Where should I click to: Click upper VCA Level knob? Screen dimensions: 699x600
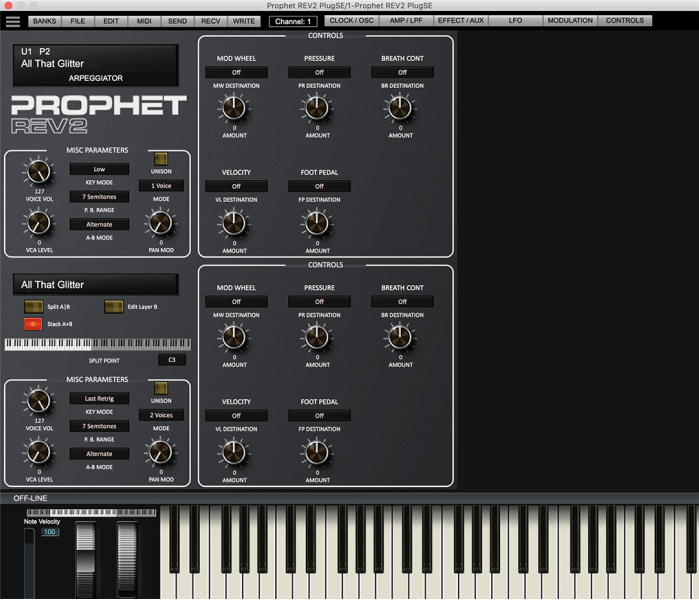click(x=39, y=223)
